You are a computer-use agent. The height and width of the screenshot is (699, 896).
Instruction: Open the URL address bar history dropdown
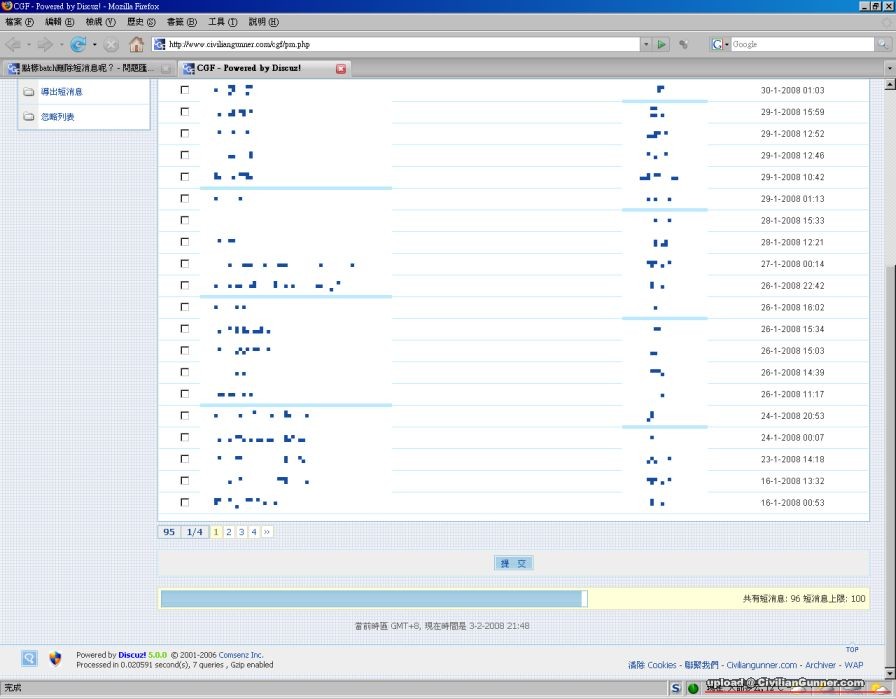point(645,44)
